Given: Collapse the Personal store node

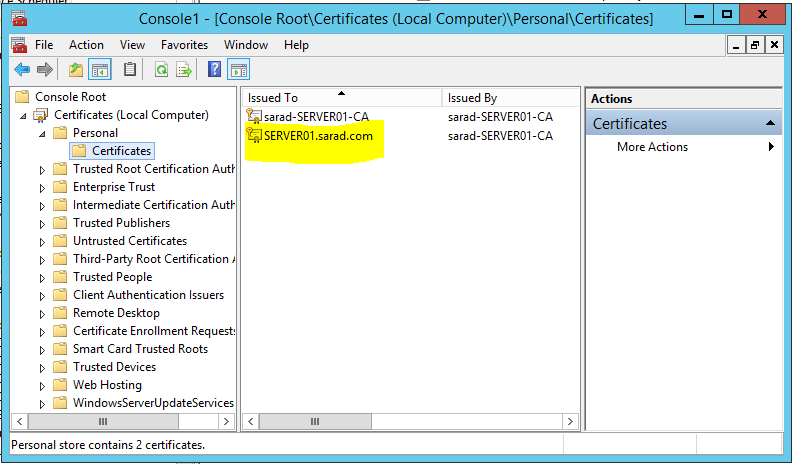Looking at the screenshot, I should (43, 134).
